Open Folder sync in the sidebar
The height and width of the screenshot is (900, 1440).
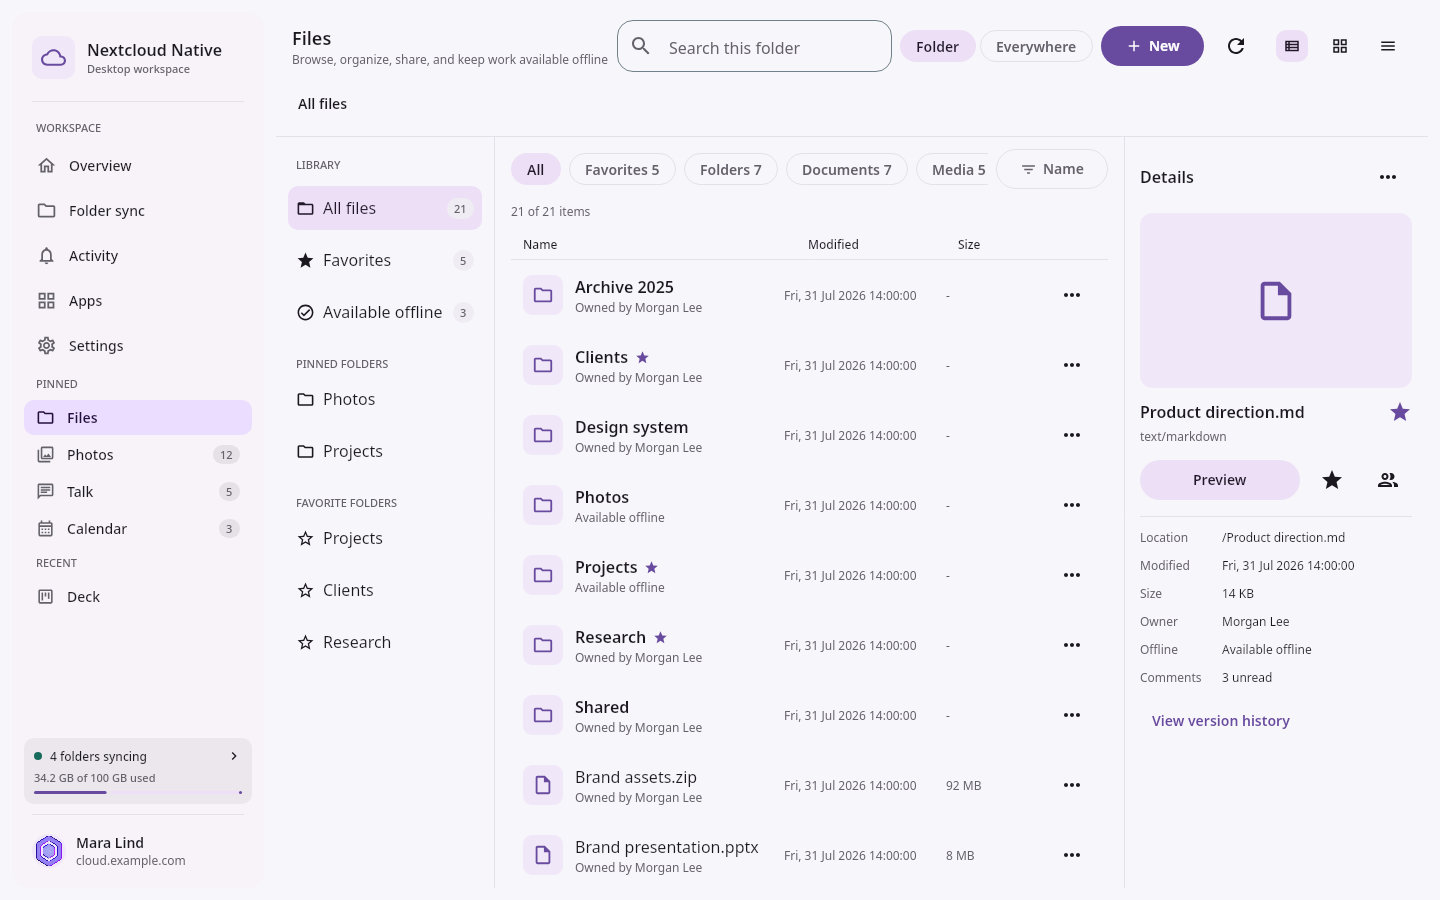coord(138,211)
